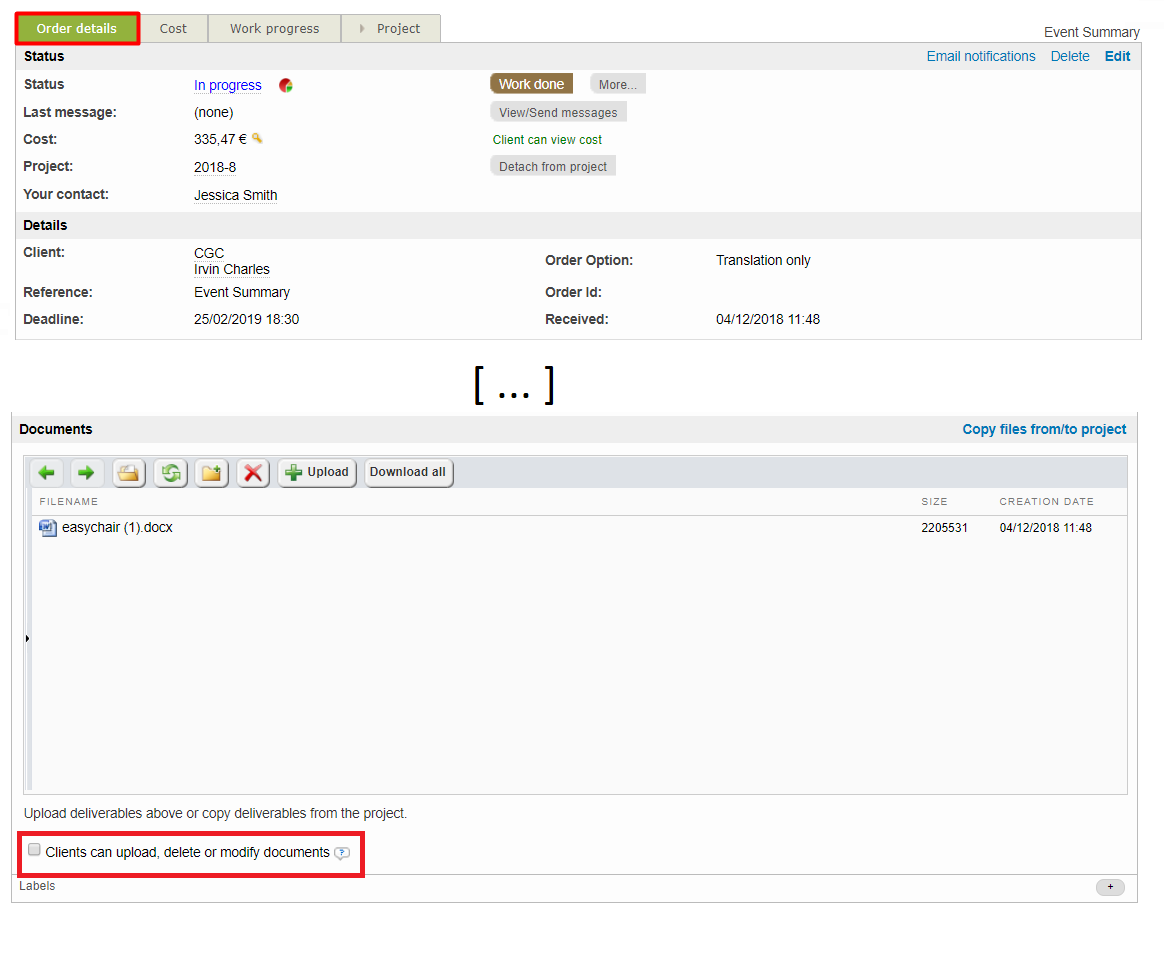This screenshot has width=1164, height=954.
Task: Click the open folder icon in Documents toolbar
Action: pos(129,473)
